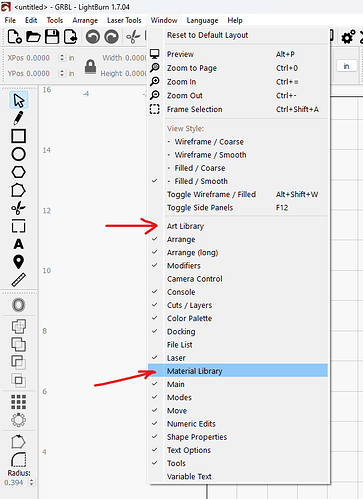Click the Undo arrow icon
Image resolution: width=363 pixels, height=499 pixels.
pyautogui.click(x=93, y=37)
